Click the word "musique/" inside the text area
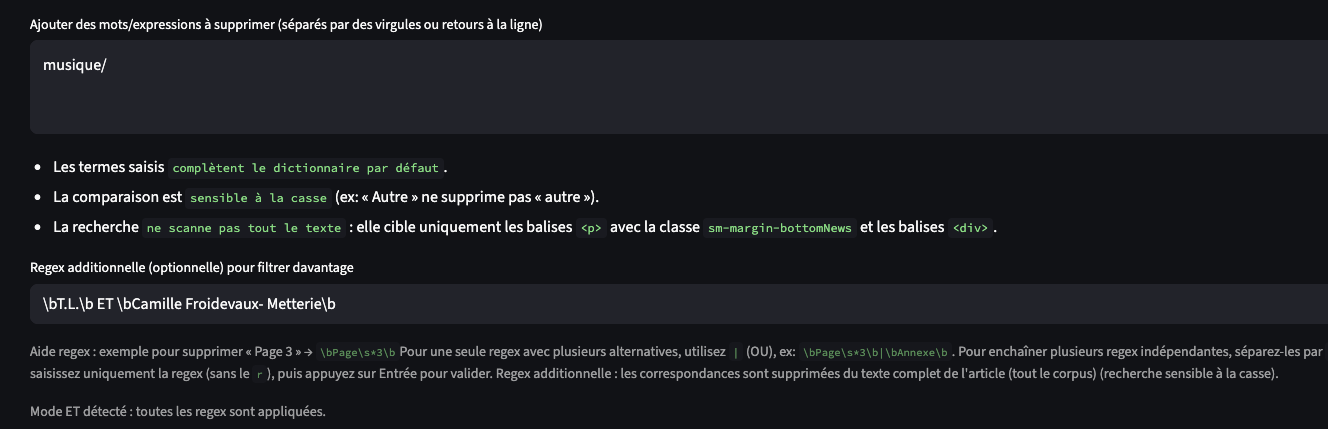The height and width of the screenshot is (429, 1328). click(75, 65)
